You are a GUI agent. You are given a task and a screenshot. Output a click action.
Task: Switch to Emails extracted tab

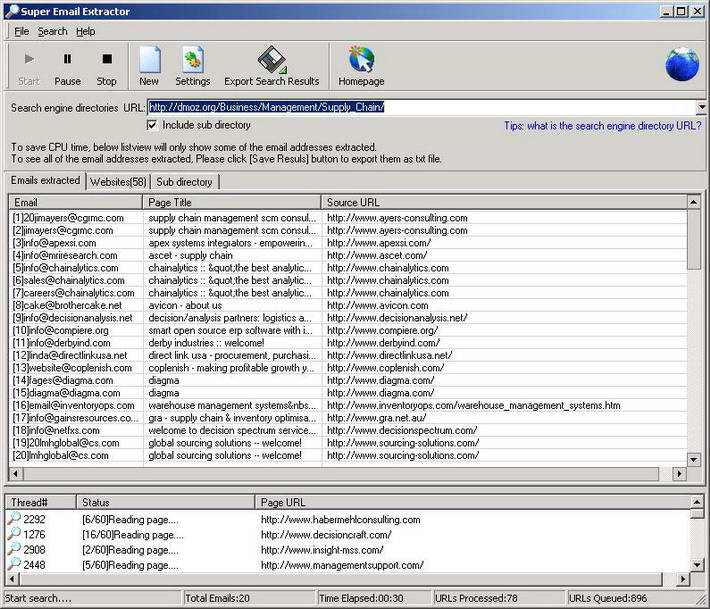(45, 180)
